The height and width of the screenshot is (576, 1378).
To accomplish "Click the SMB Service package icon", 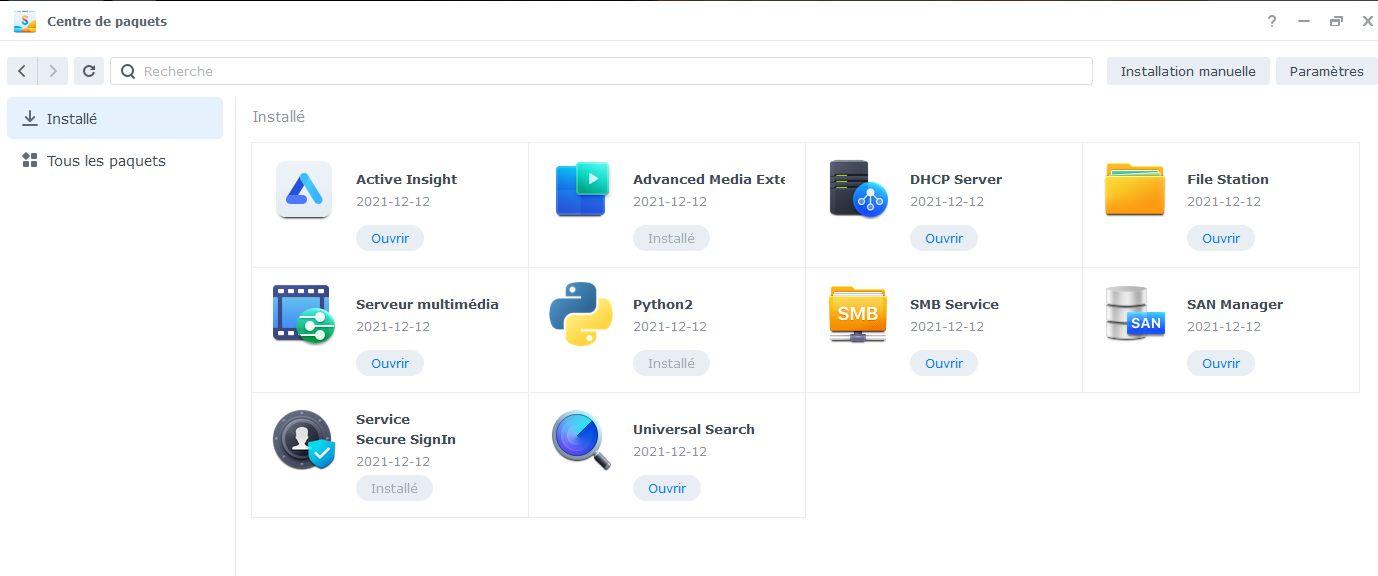I will click(858, 314).
